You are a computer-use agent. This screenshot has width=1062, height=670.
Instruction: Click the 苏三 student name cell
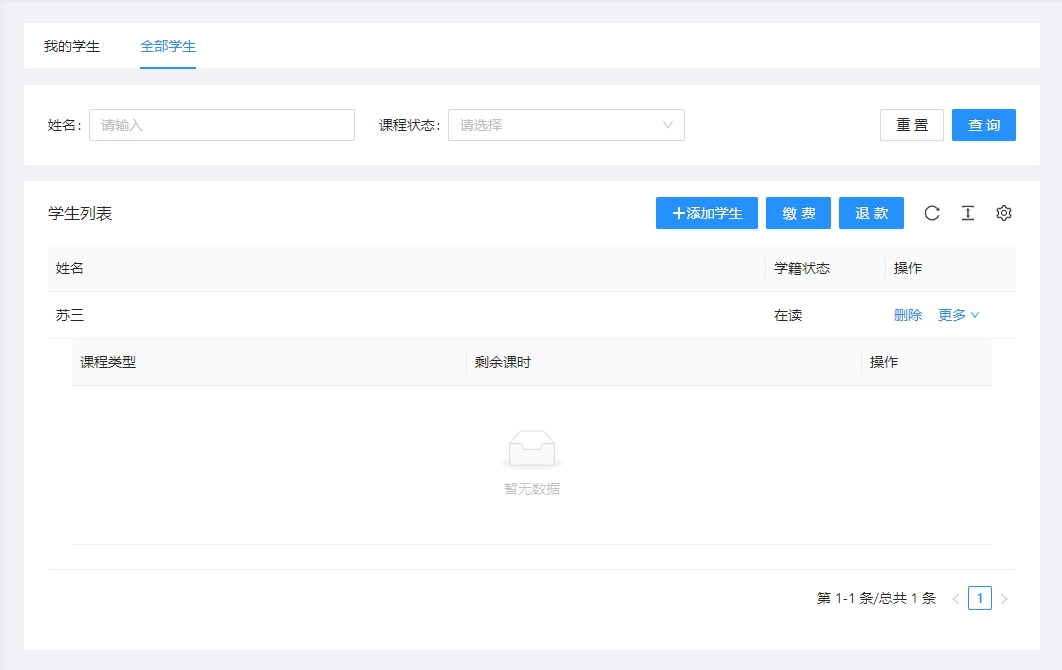70,315
